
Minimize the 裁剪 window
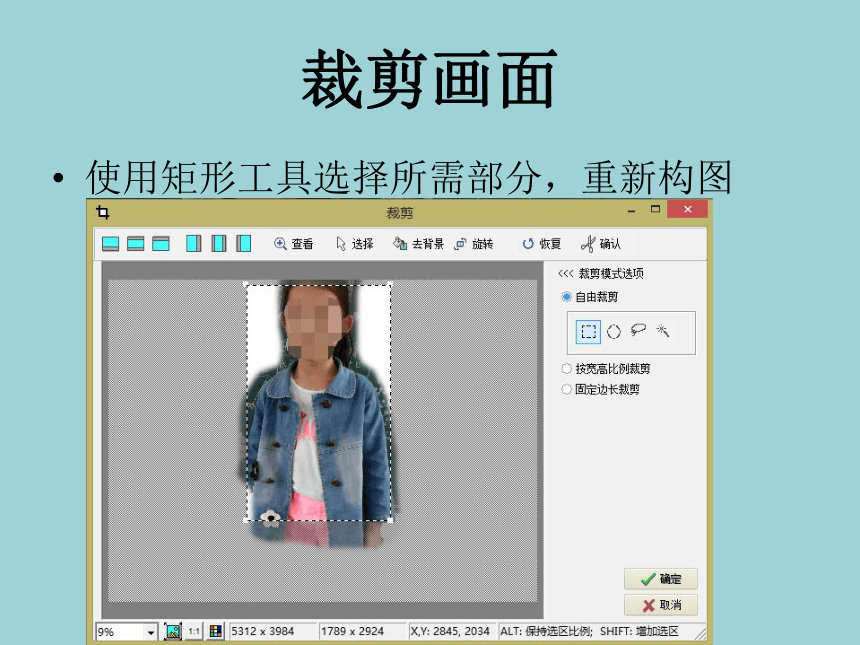pos(632,210)
